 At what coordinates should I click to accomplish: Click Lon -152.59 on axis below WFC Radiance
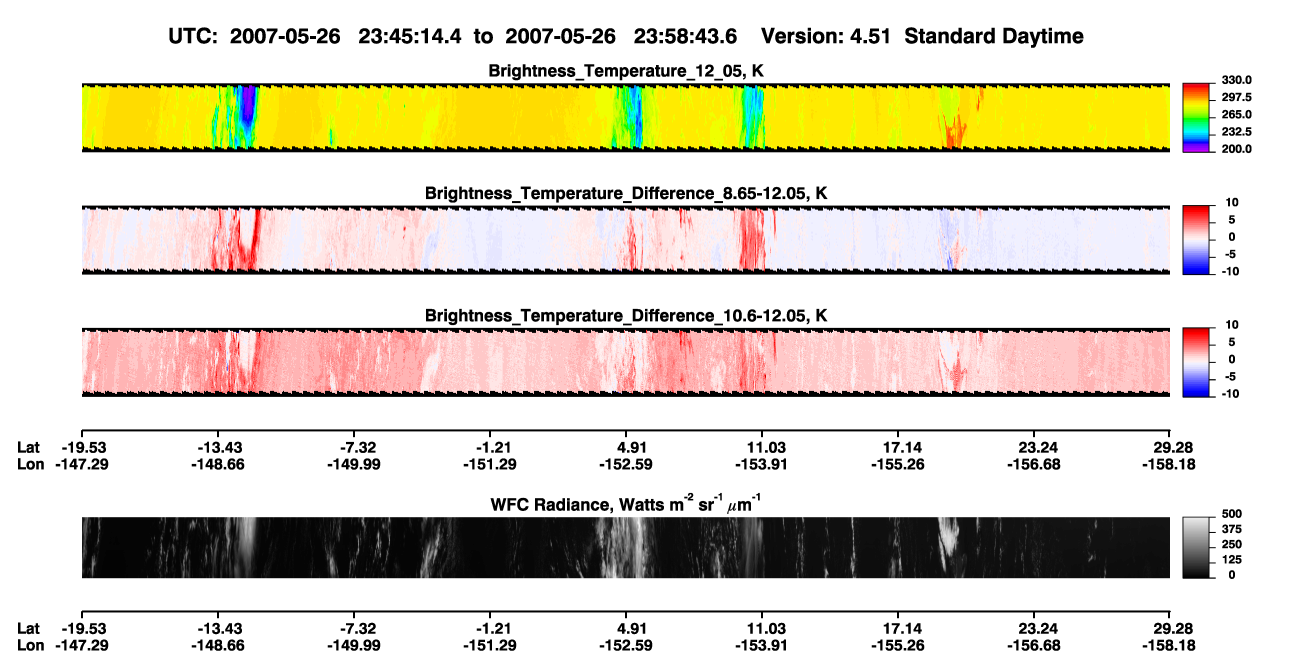[x=627, y=646]
